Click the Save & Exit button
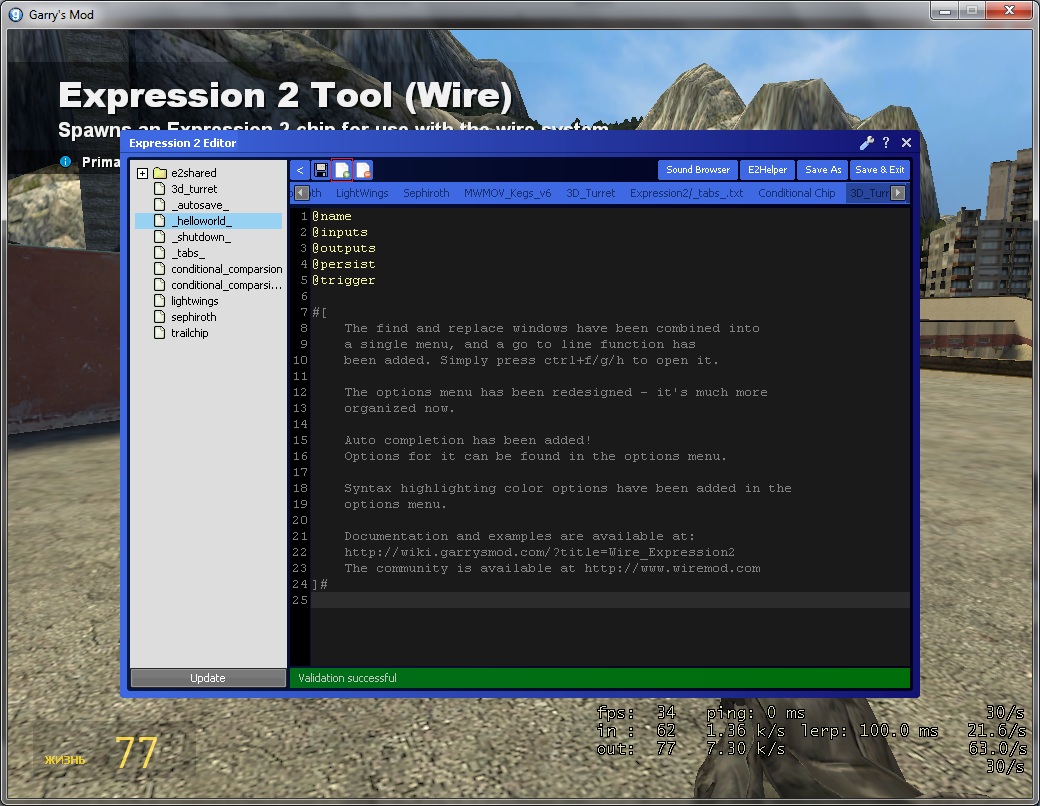The image size is (1040, 806). [x=879, y=170]
